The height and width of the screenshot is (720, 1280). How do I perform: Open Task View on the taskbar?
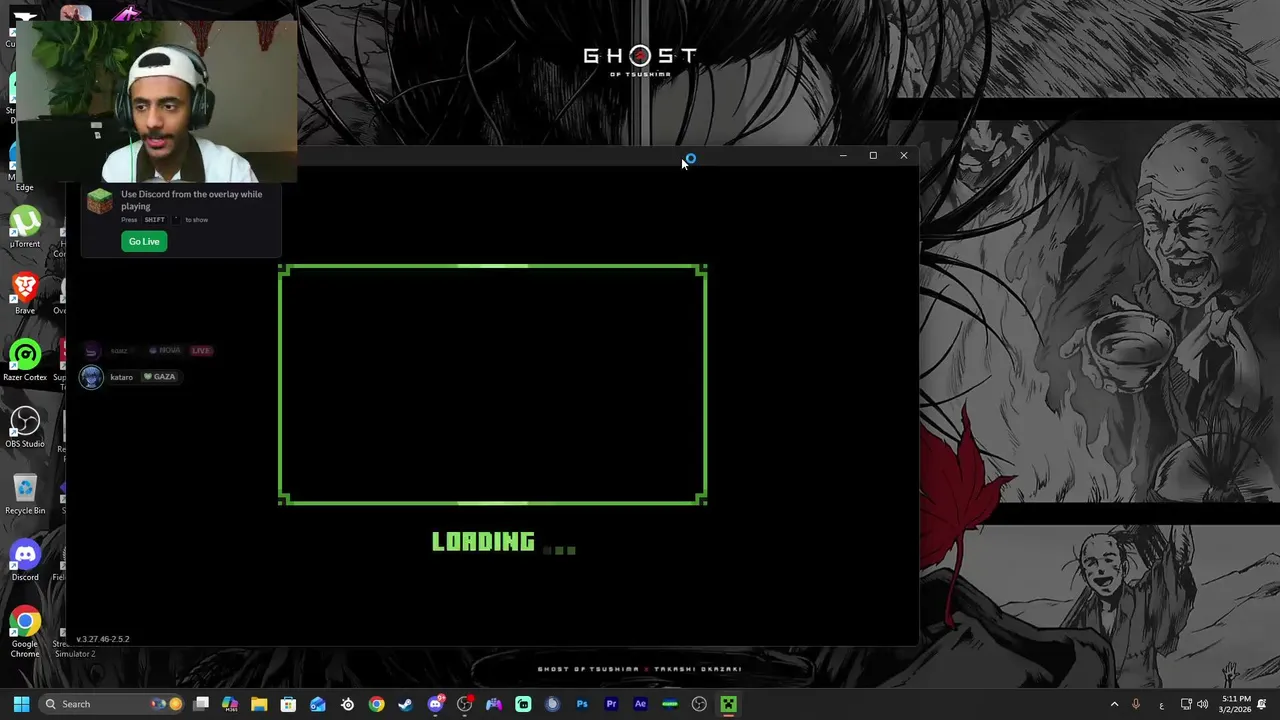(201, 704)
